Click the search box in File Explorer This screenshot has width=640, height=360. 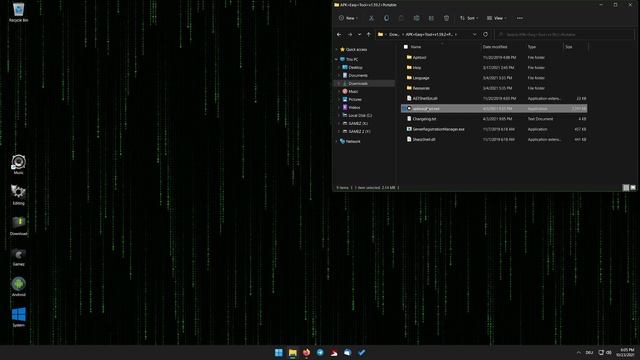(565, 35)
